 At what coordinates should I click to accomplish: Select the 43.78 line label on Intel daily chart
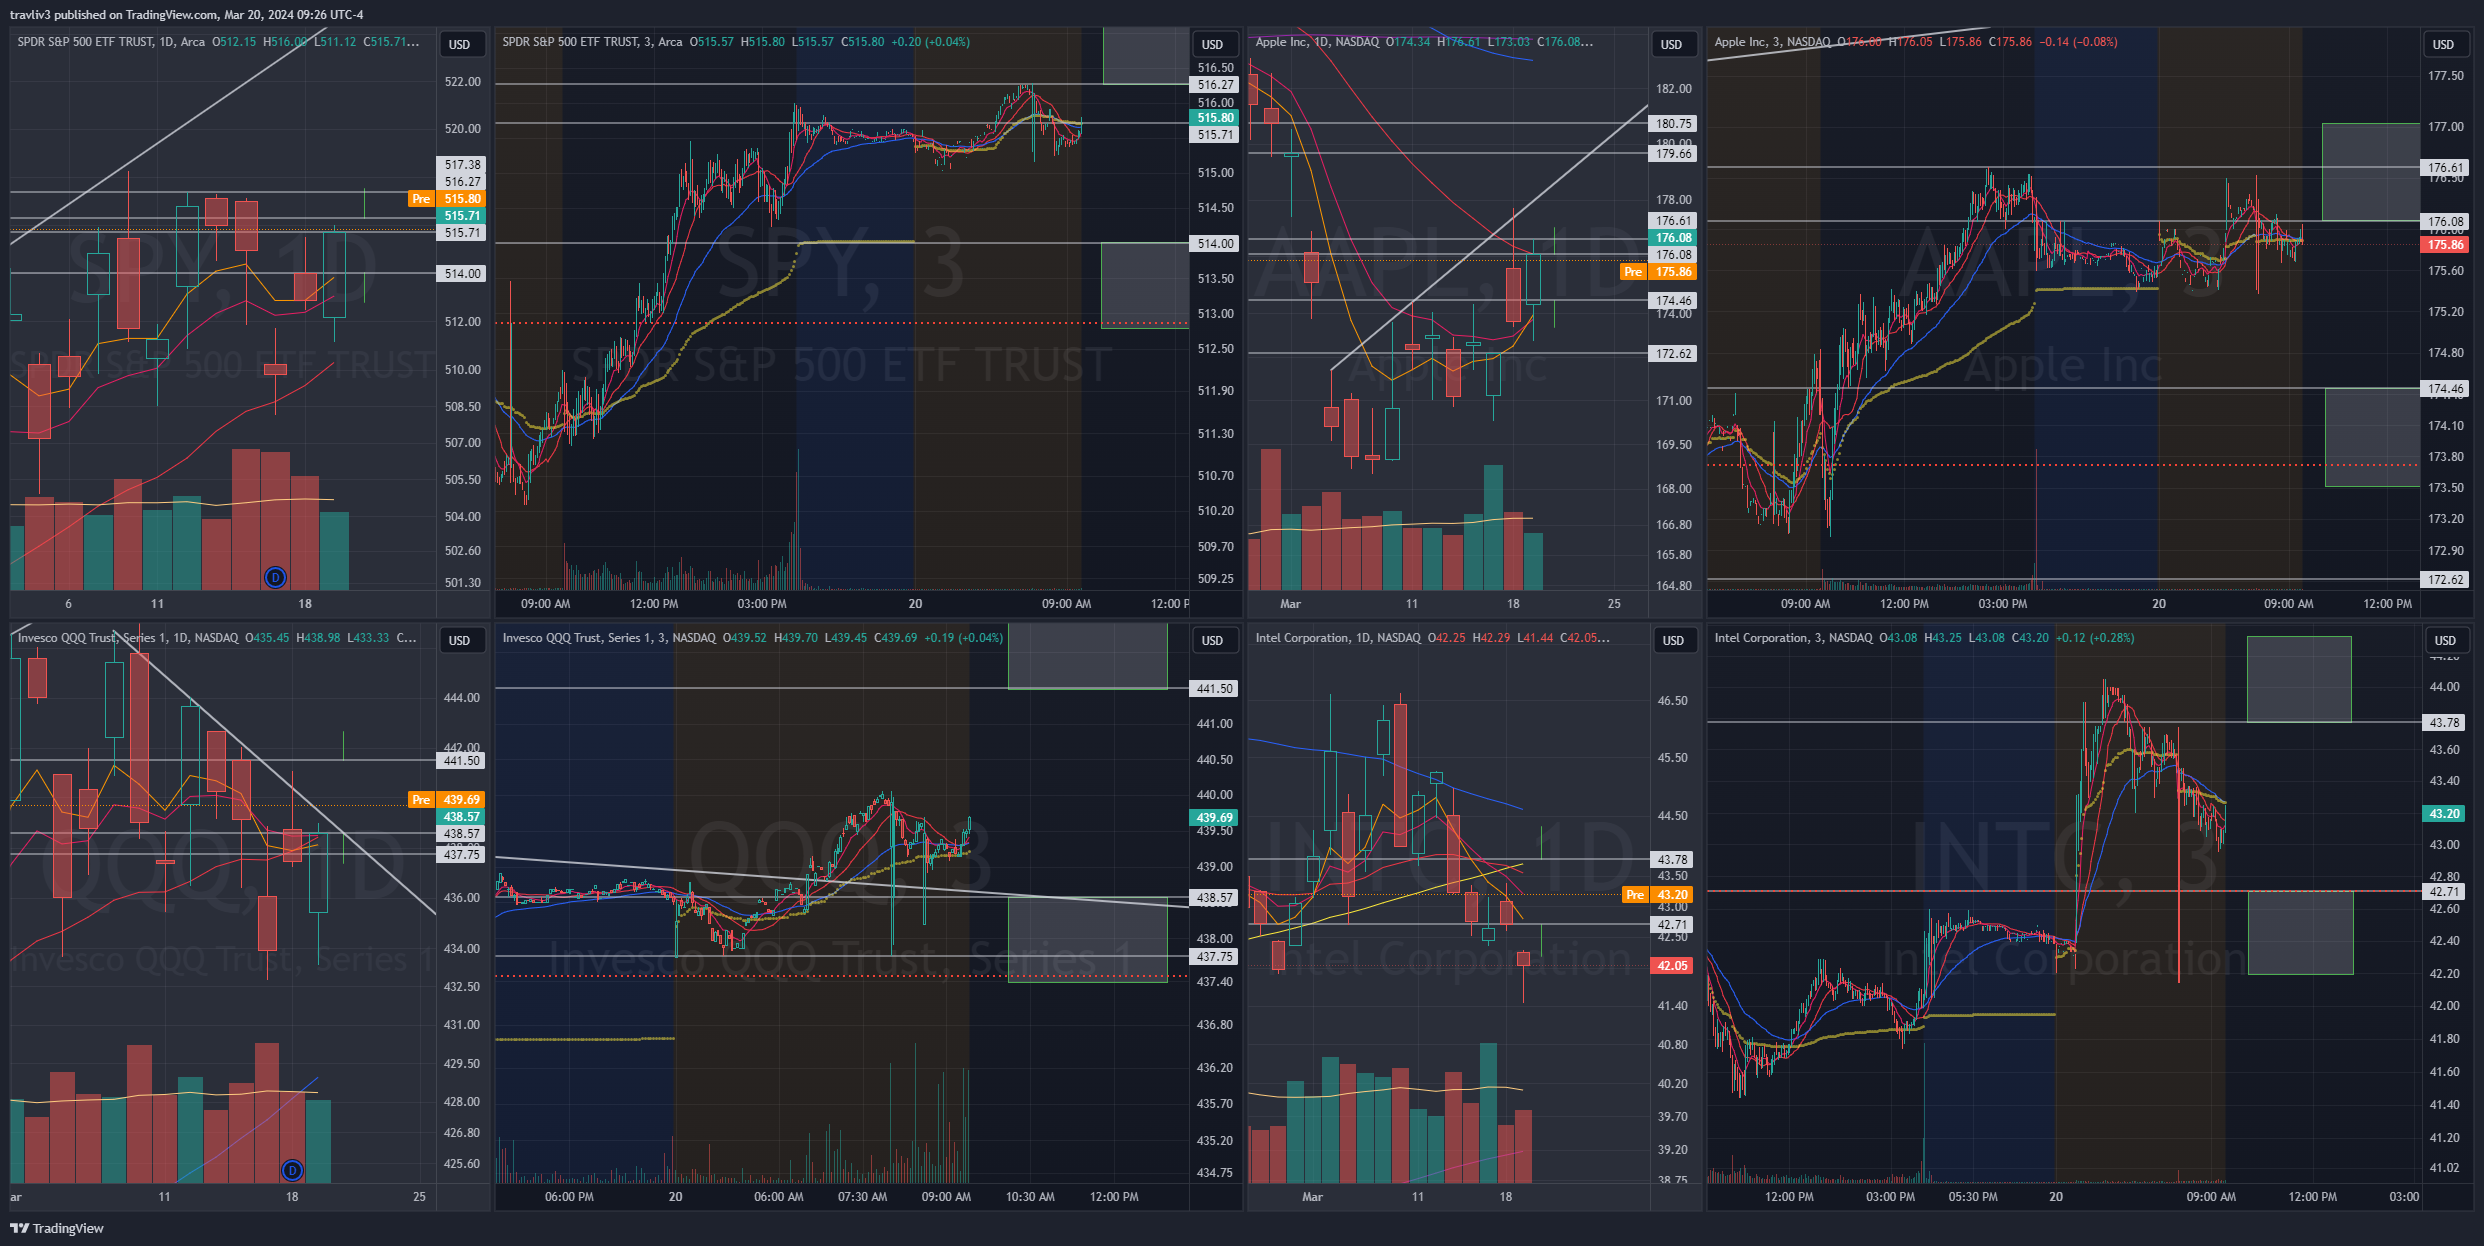(x=1674, y=860)
